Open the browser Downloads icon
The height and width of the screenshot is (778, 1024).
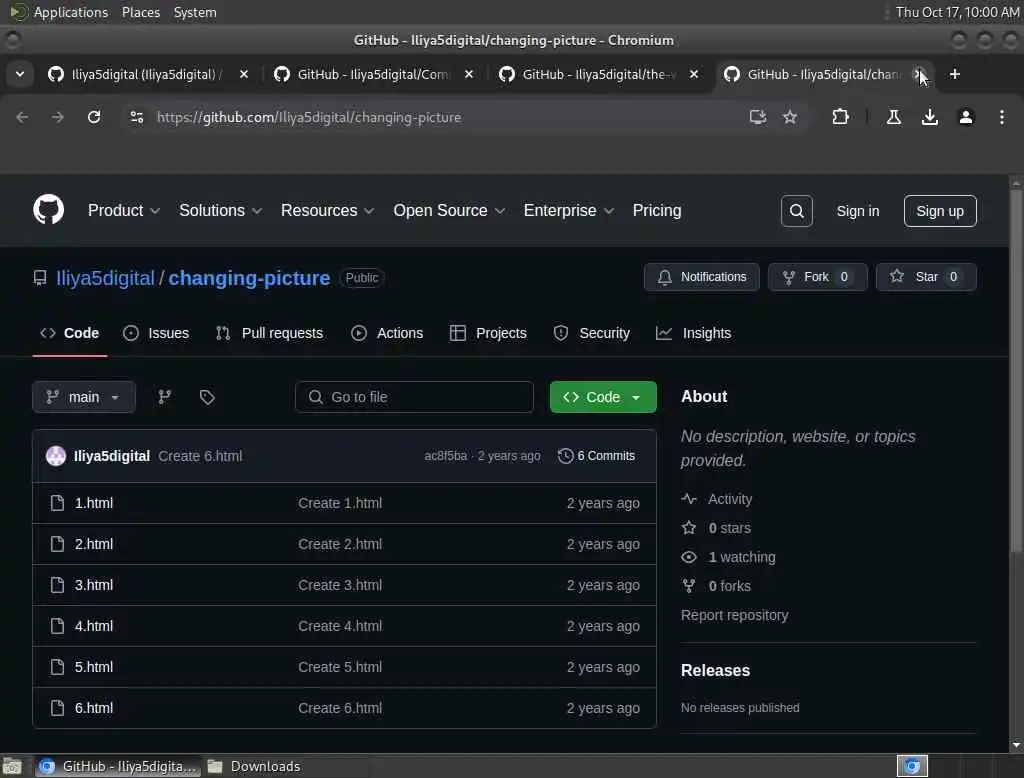pyautogui.click(x=930, y=117)
